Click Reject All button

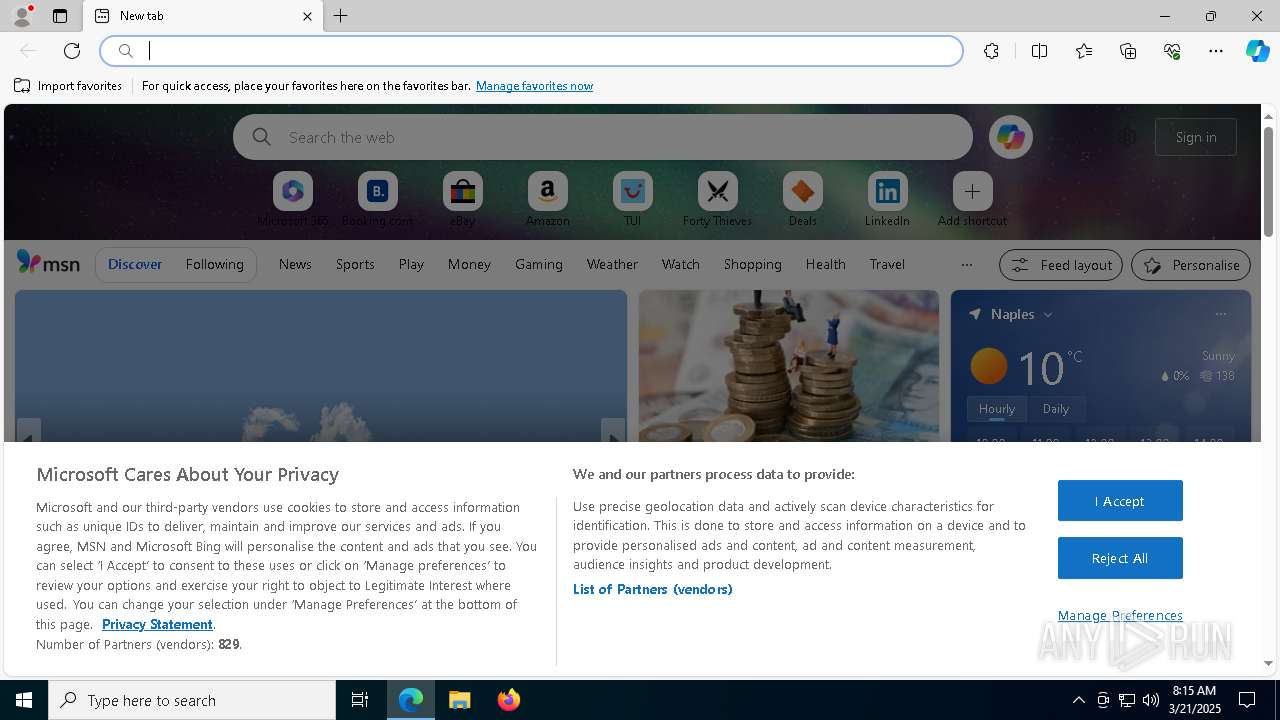coord(1120,558)
